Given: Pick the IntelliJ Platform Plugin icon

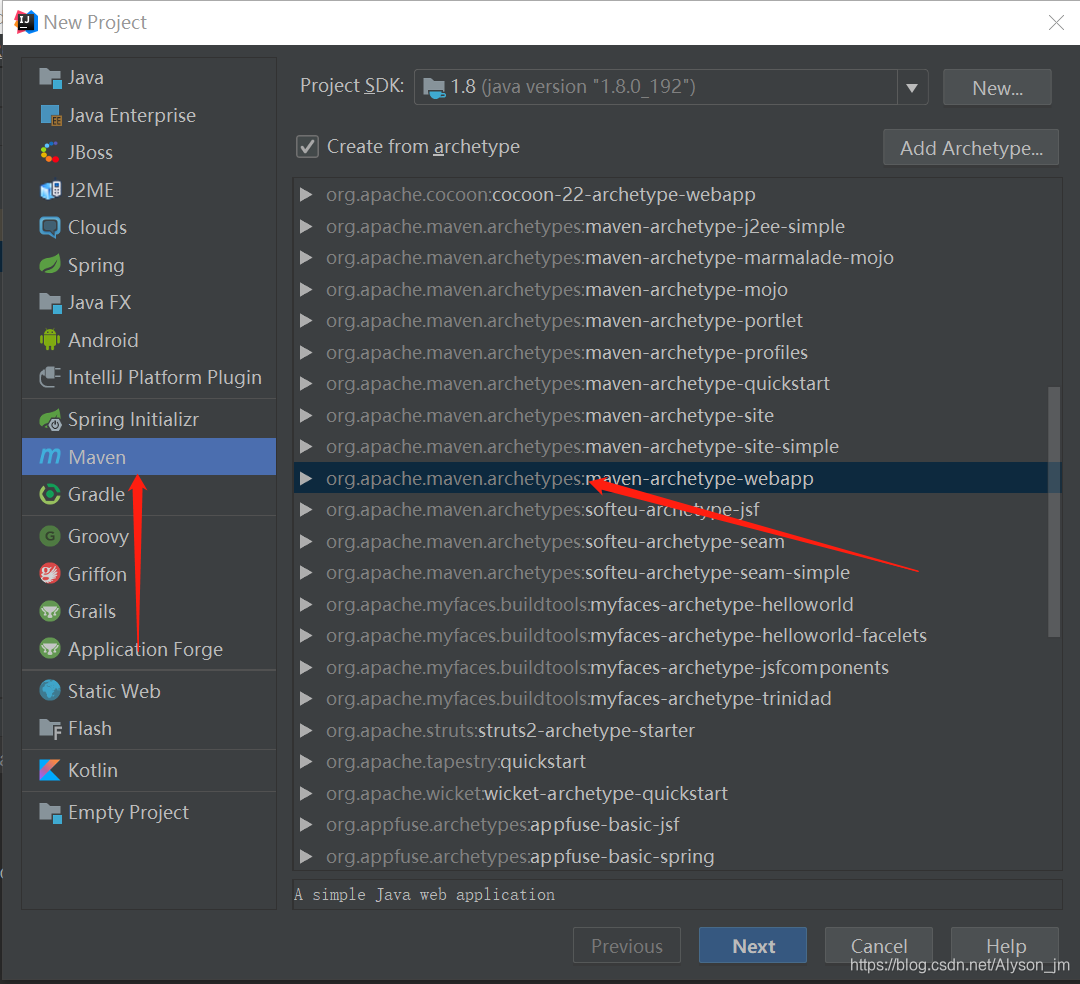Looking at the screenshot, I should coord(50,377).
